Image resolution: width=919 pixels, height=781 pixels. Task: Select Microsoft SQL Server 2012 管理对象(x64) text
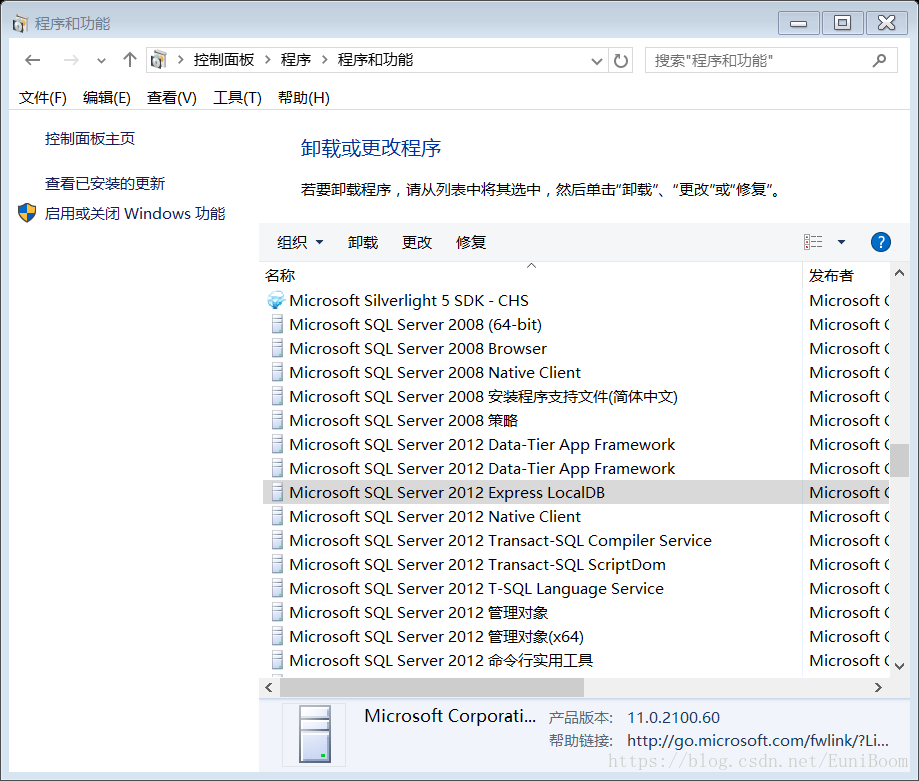pos(437,637)
